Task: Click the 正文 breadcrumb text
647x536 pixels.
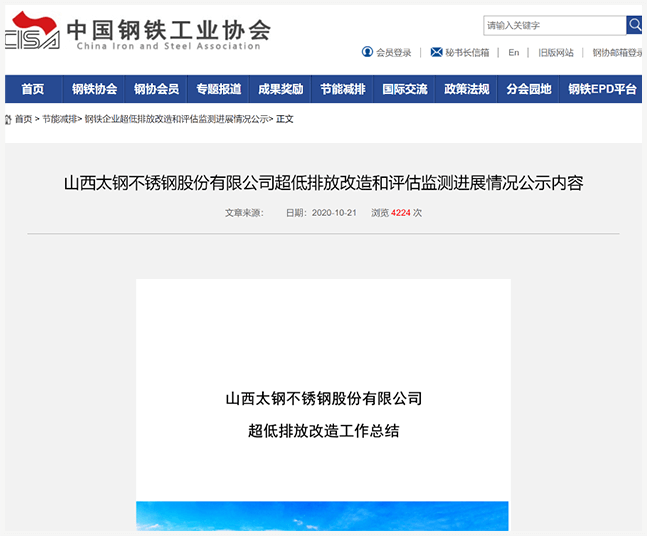Action: coord(285,119)
